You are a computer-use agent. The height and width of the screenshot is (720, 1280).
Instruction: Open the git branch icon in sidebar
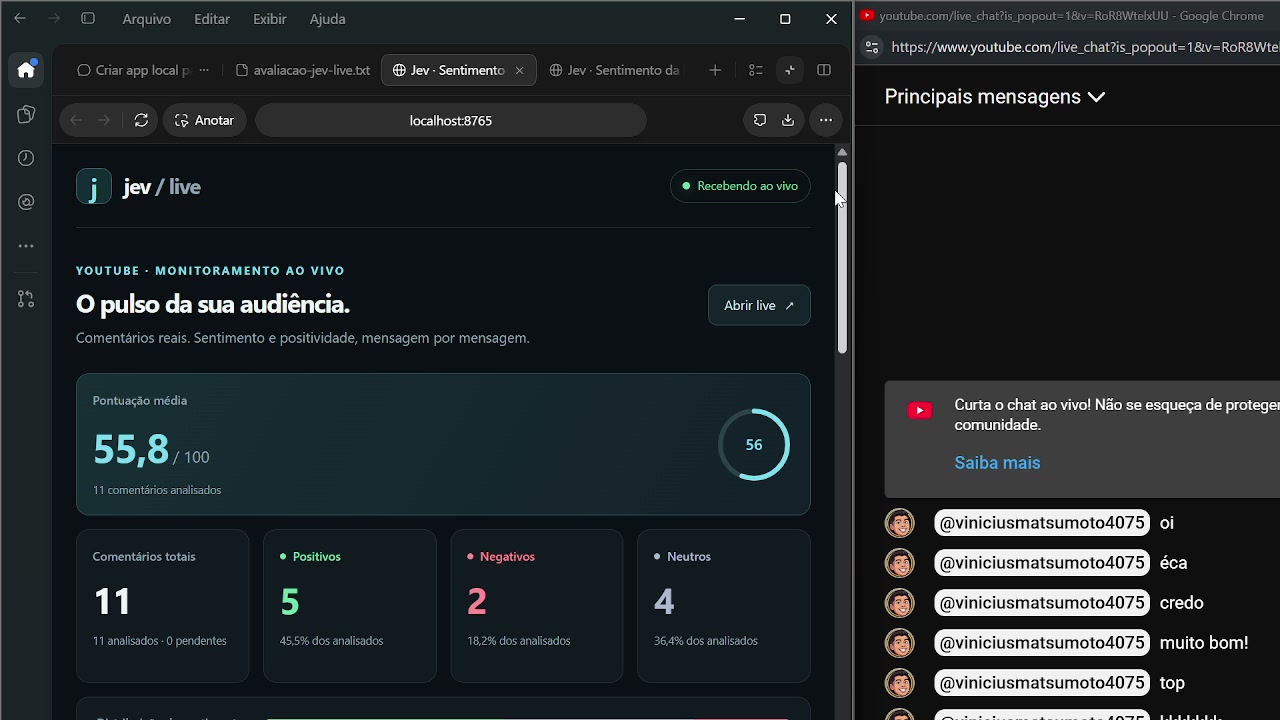(26, 299)
